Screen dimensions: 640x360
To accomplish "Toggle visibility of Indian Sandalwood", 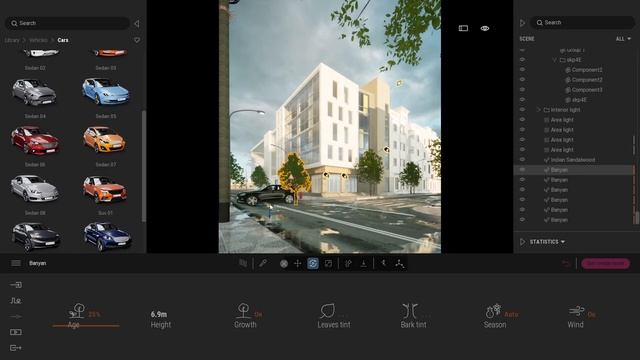I will point(522,160).
